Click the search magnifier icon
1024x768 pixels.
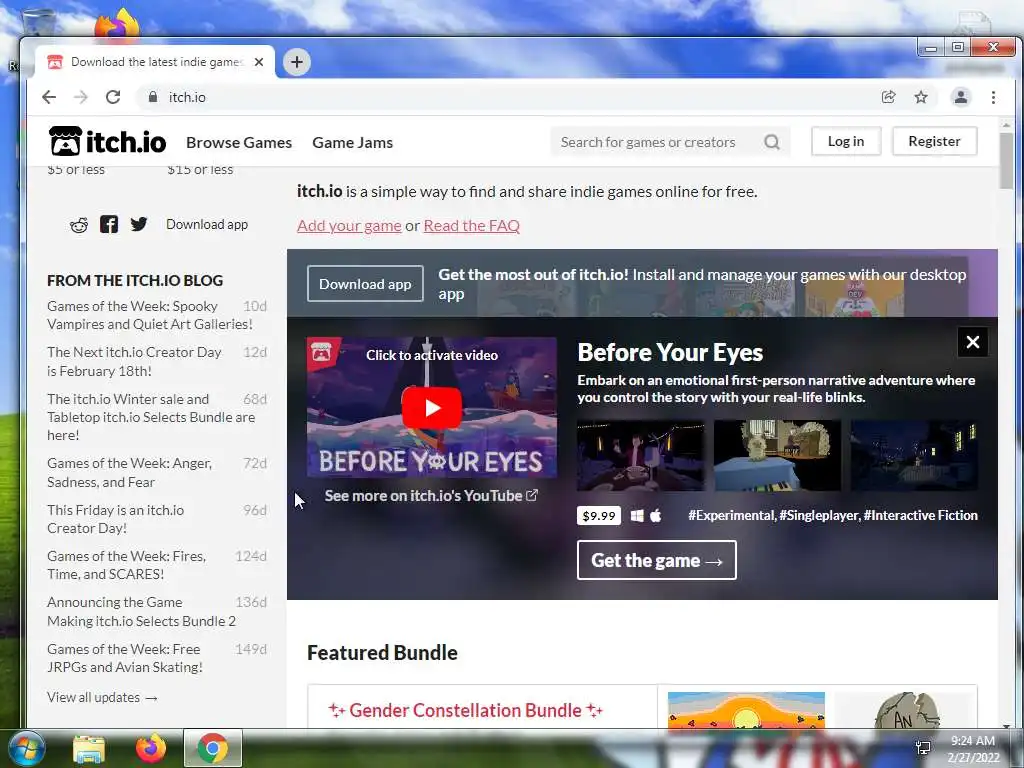coord(772,142)
